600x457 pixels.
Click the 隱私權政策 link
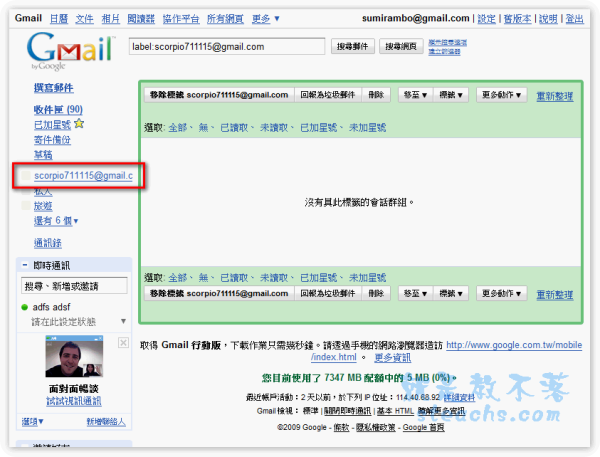point(375,427)
